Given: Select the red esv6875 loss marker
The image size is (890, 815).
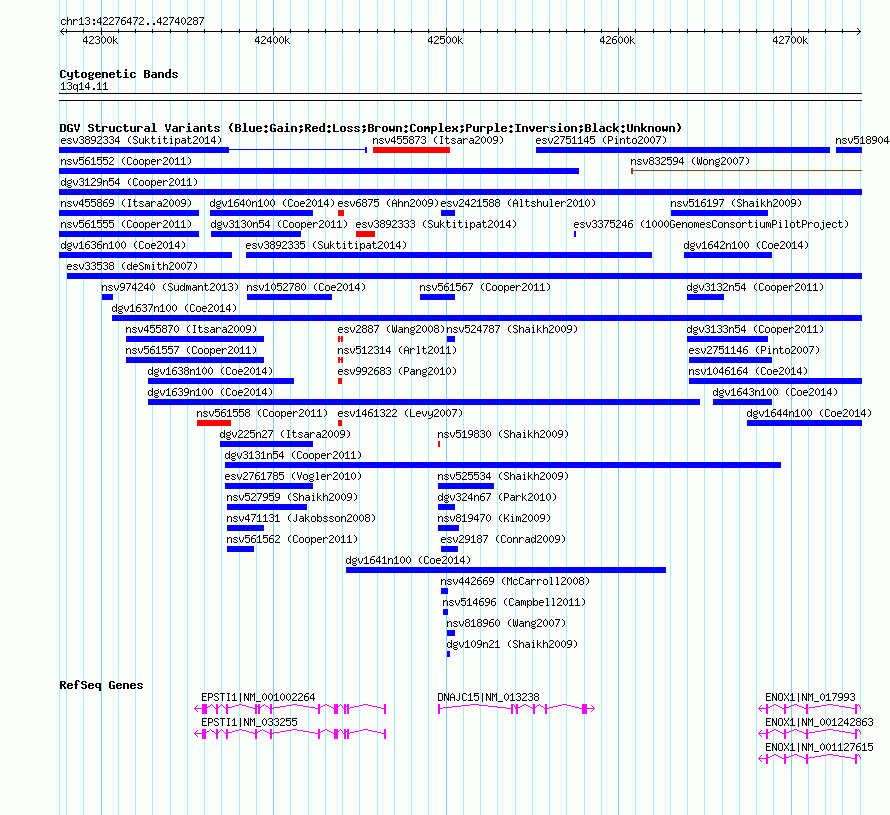Looking at the screenshot, I should coord(341,213).
